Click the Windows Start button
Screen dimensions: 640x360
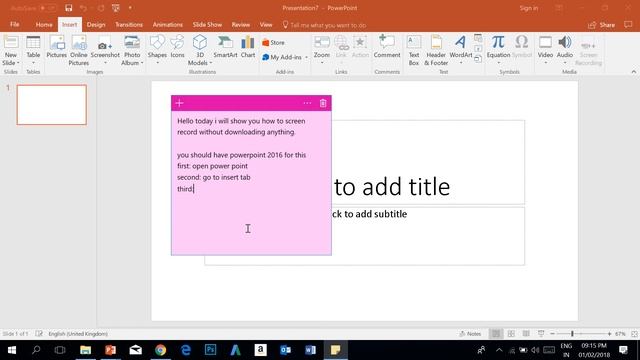coord(12,350)
